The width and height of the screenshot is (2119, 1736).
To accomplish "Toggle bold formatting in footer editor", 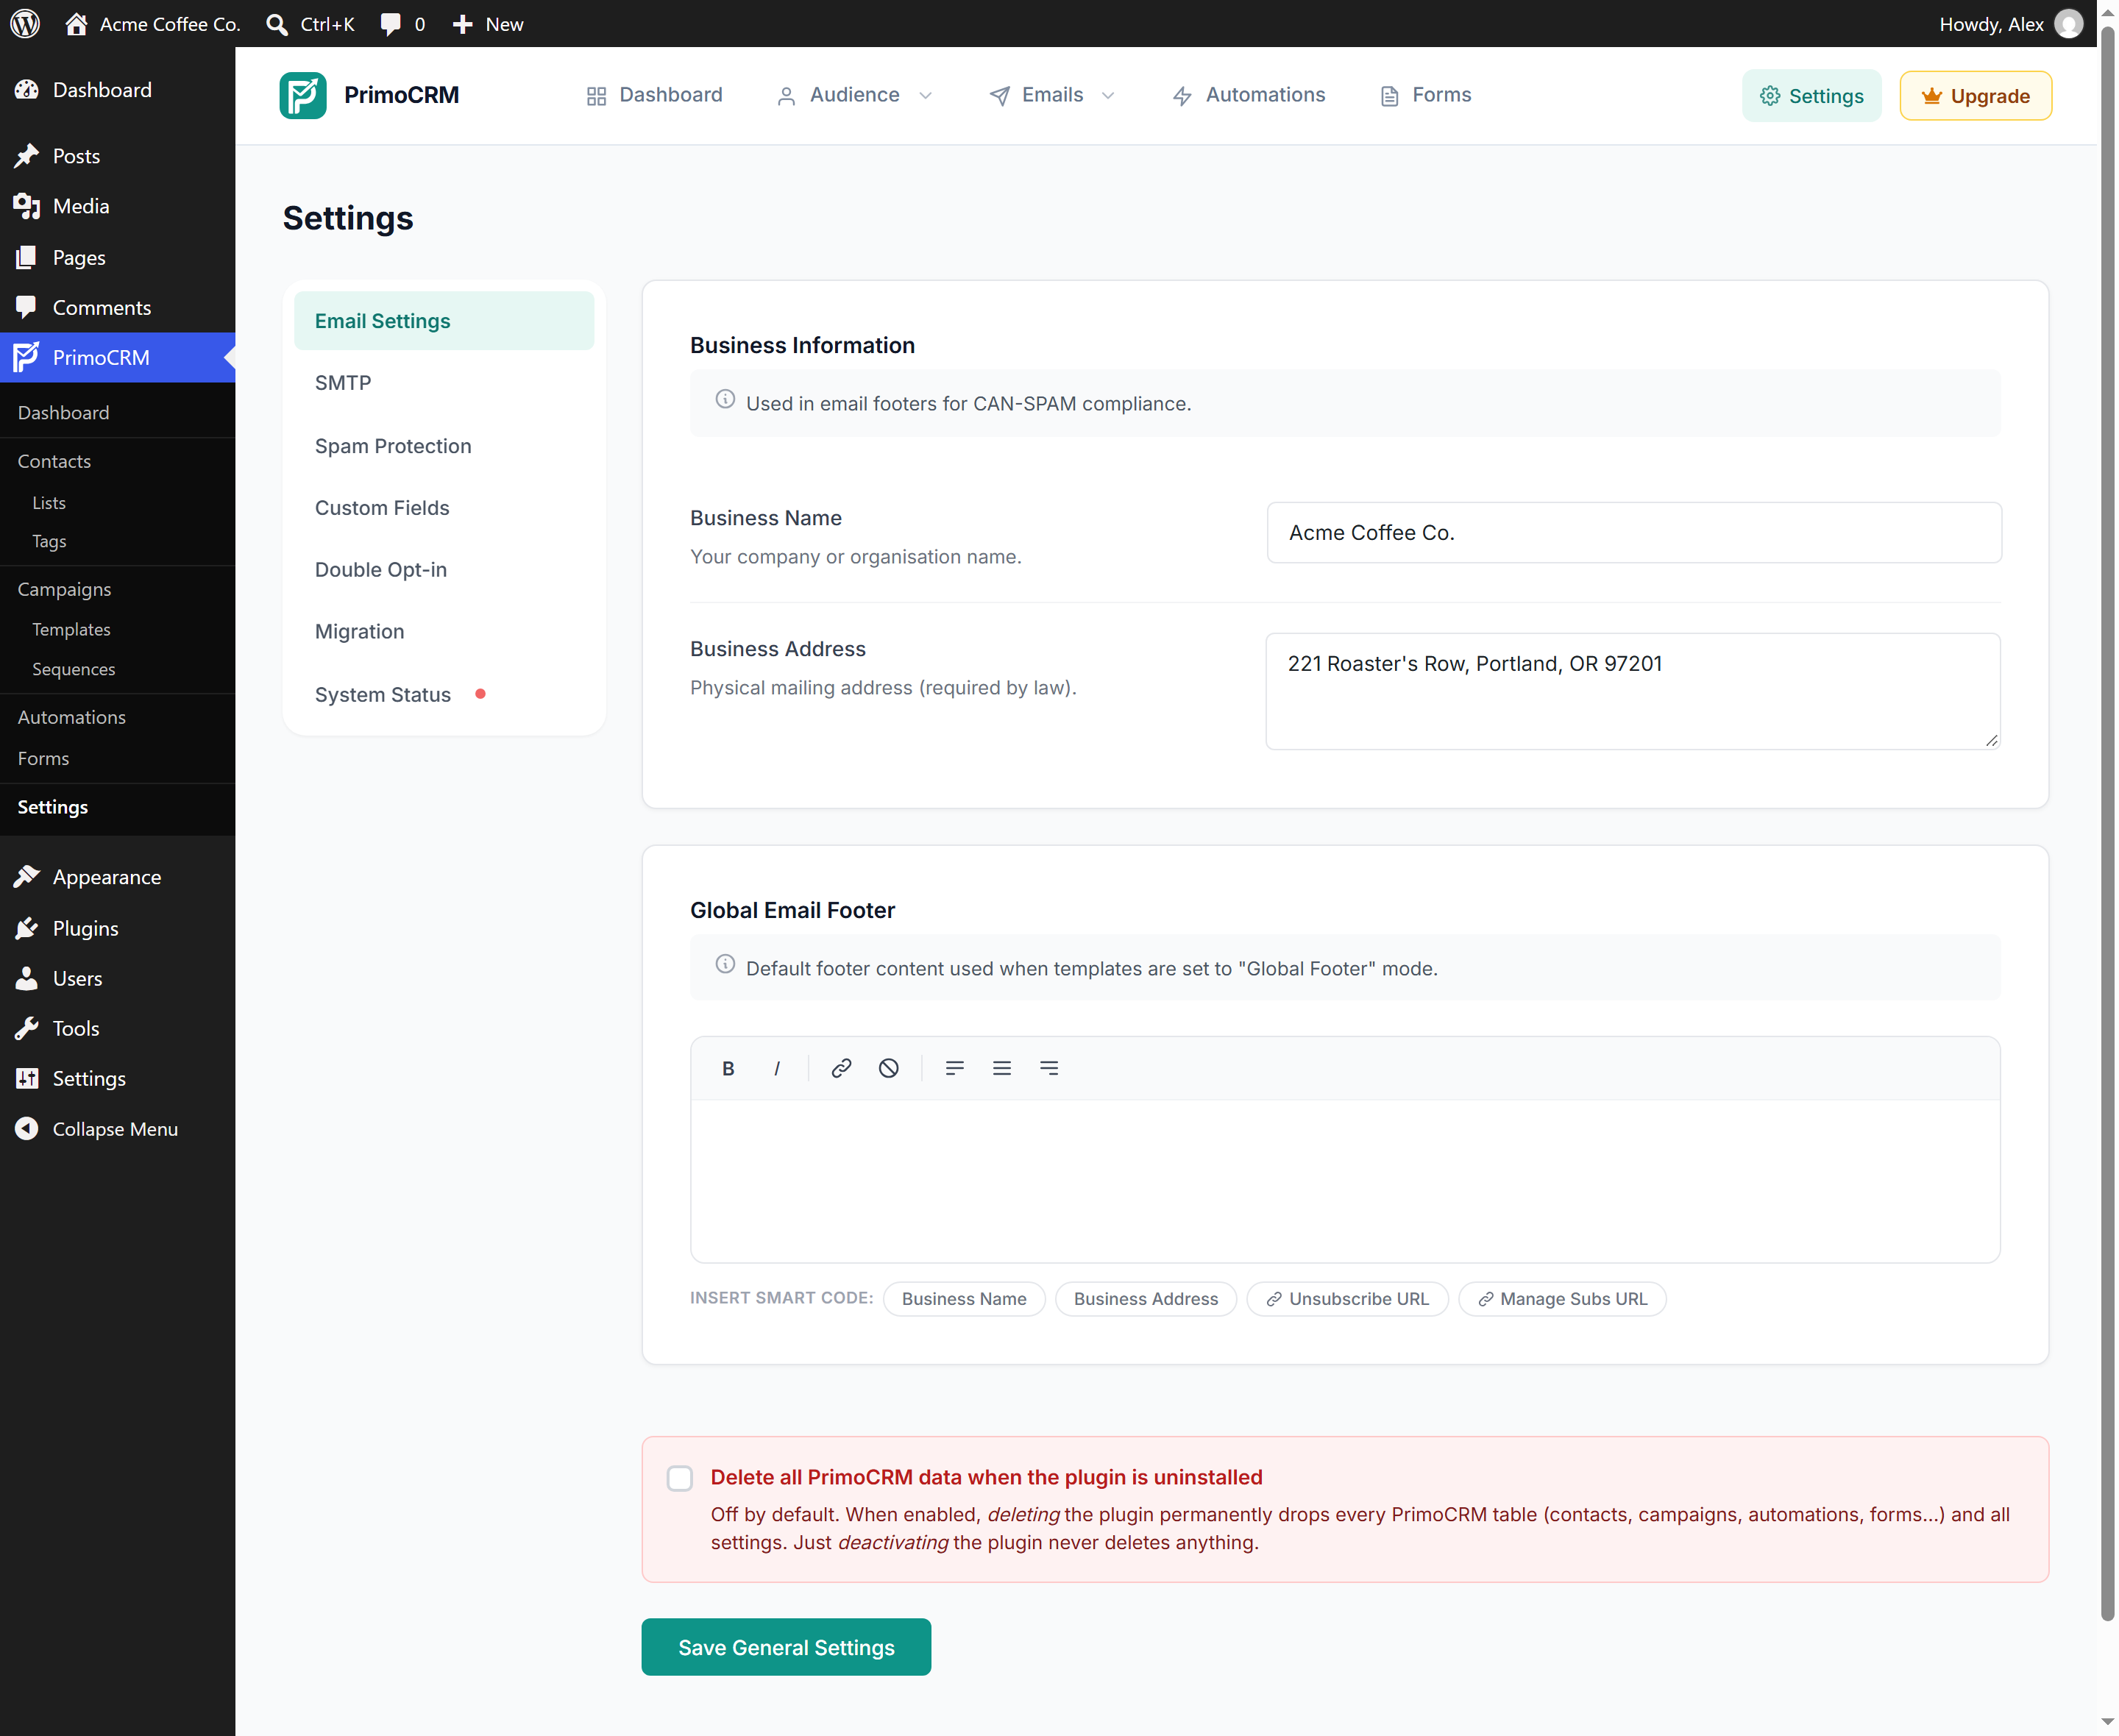I will pyautogui.click(x=728, y=1068).
